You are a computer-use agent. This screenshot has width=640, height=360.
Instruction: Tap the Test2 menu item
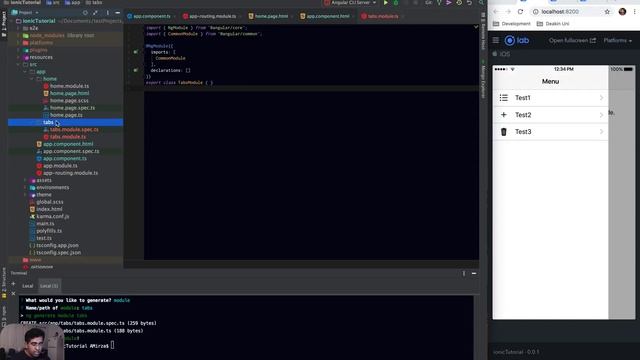550,115
